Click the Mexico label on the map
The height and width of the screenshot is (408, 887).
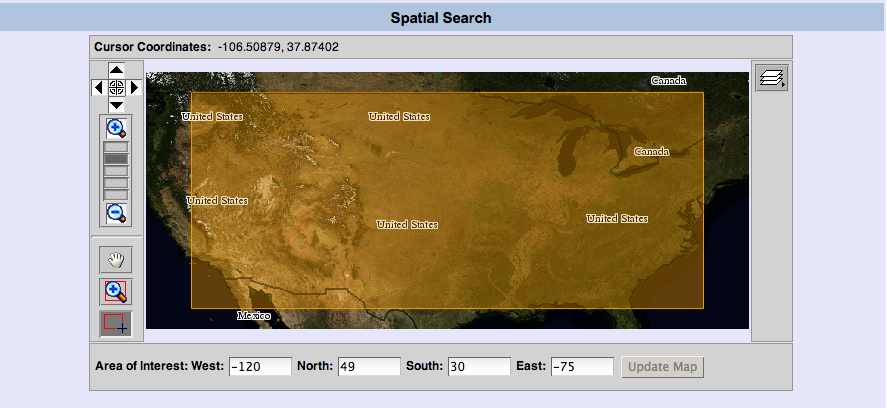(253, 316)
